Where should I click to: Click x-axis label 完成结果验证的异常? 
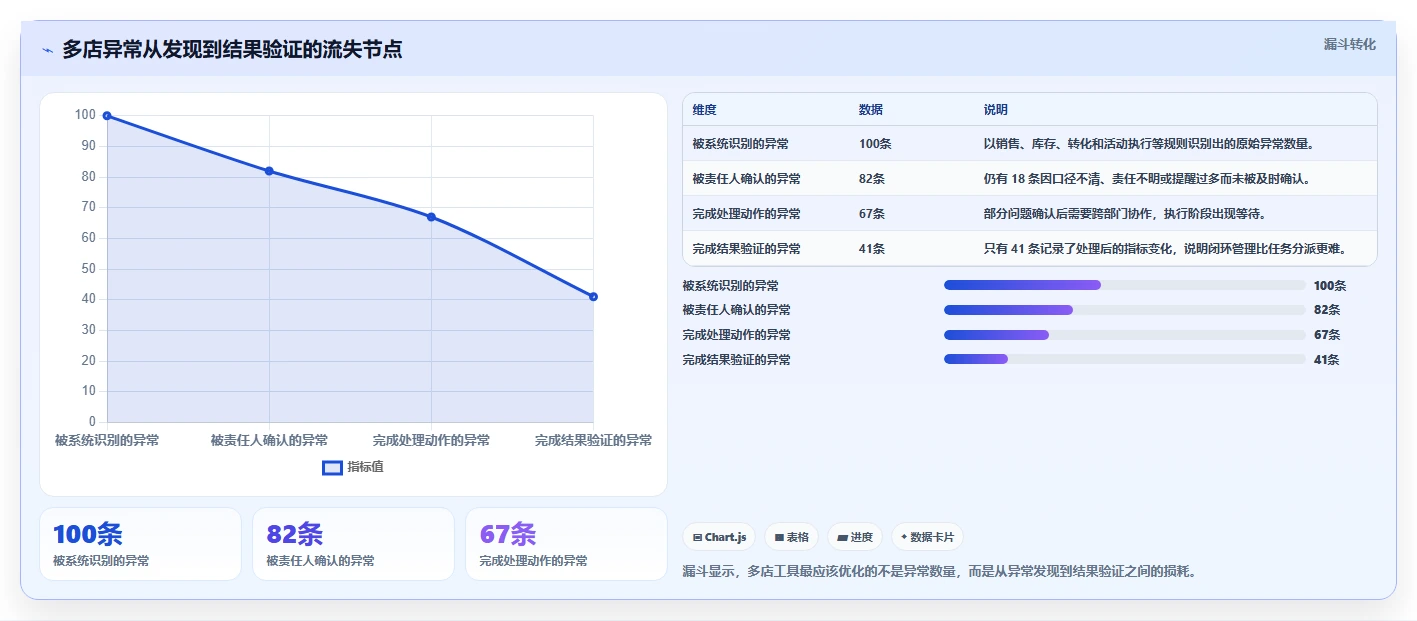coord(593,440)
